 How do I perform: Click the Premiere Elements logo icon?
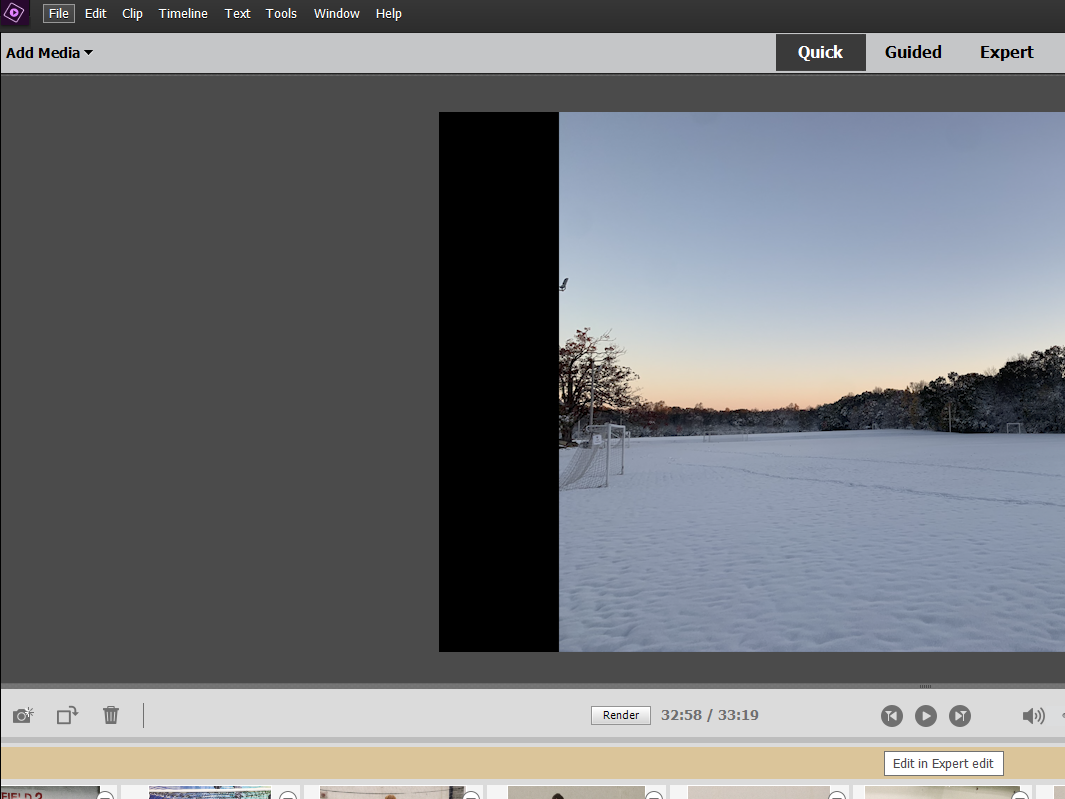tap(14, 14)
